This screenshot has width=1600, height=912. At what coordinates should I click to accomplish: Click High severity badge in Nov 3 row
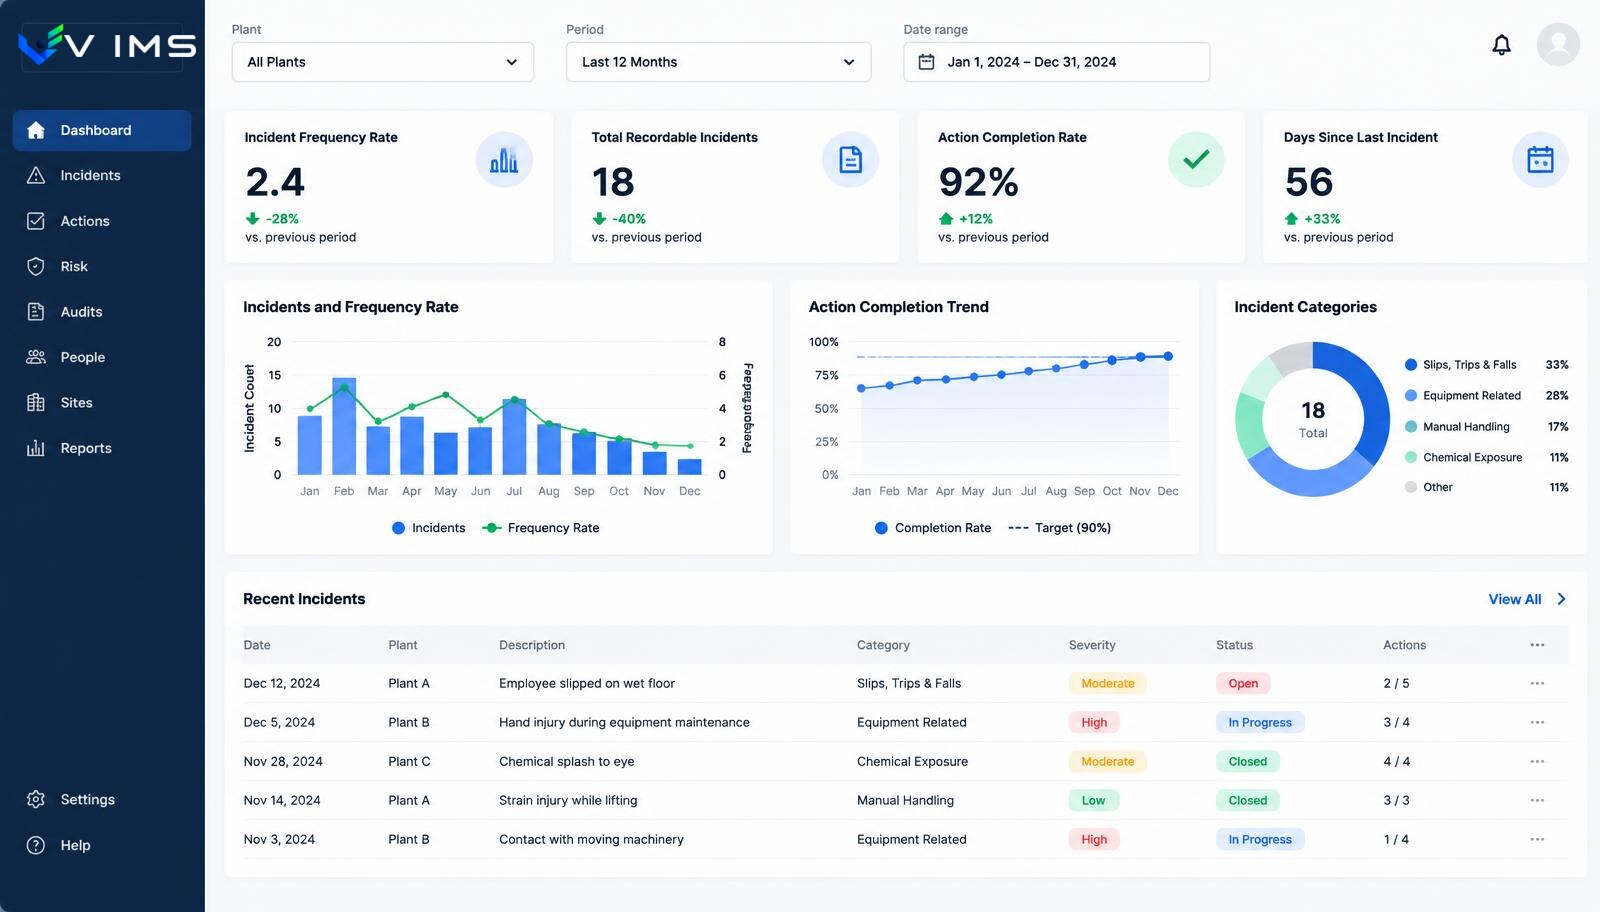click(x=1094, y=839)
